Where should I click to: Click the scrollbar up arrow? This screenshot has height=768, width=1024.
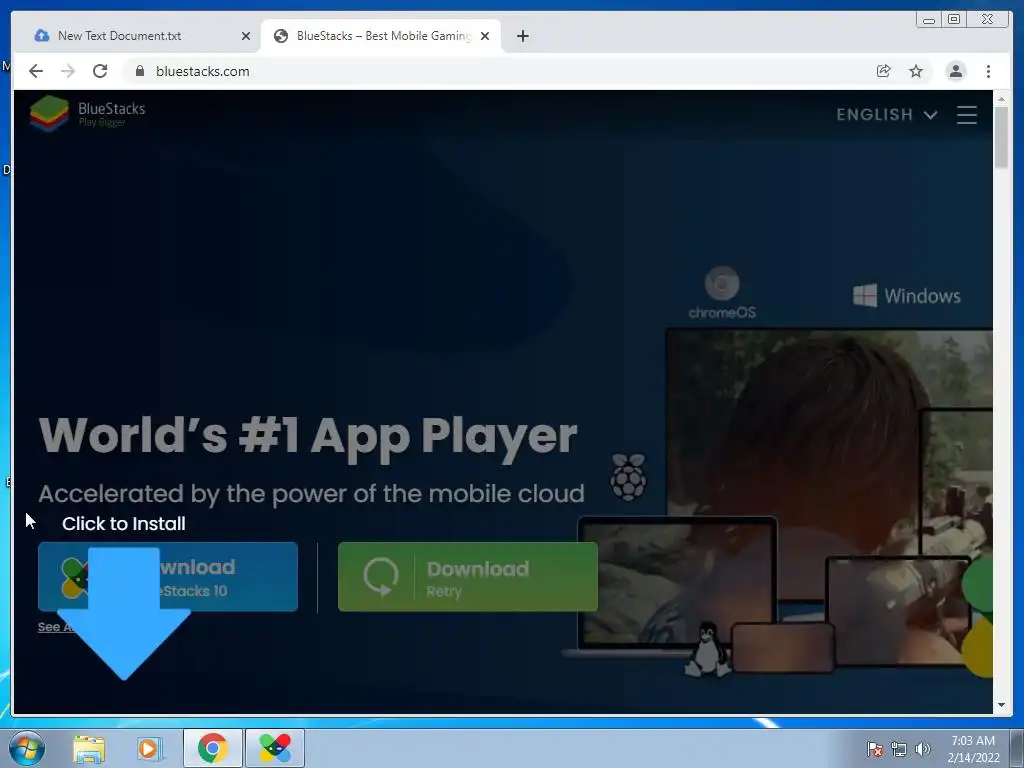click(1001, 99)
